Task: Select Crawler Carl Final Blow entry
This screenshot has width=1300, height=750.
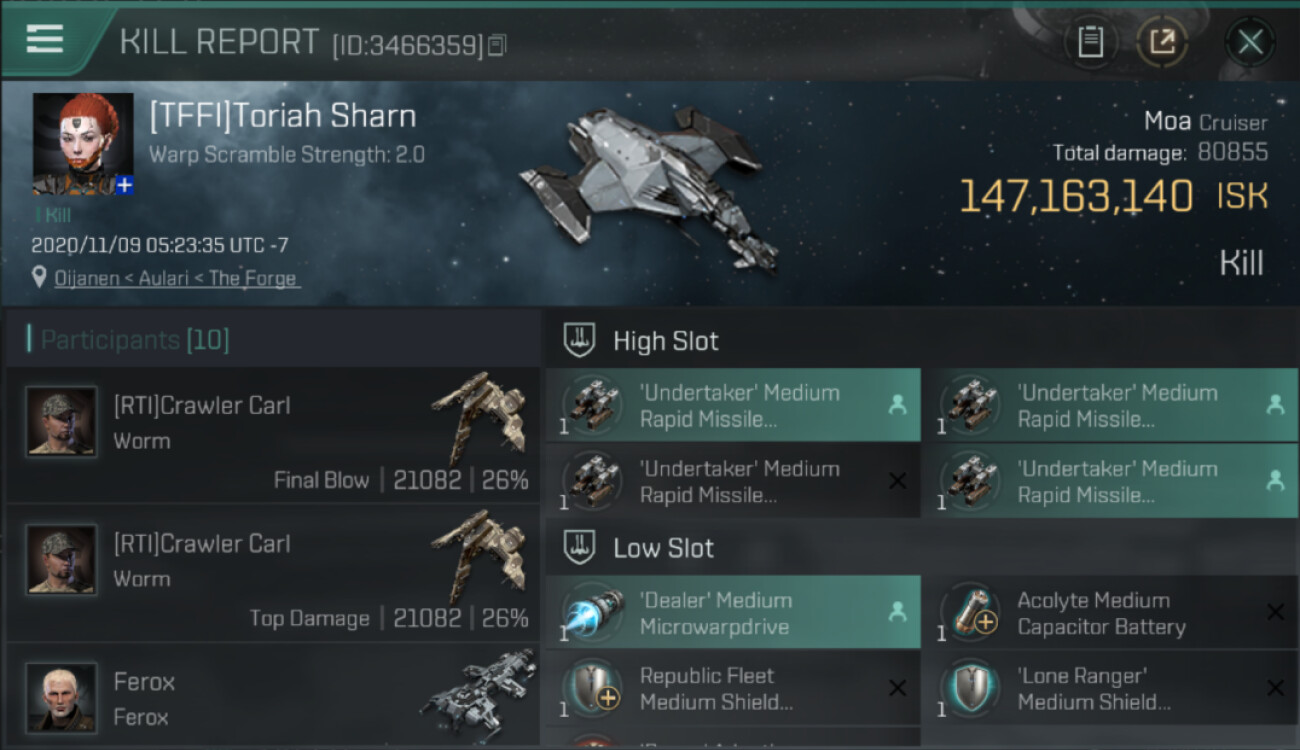Action: 272,435
